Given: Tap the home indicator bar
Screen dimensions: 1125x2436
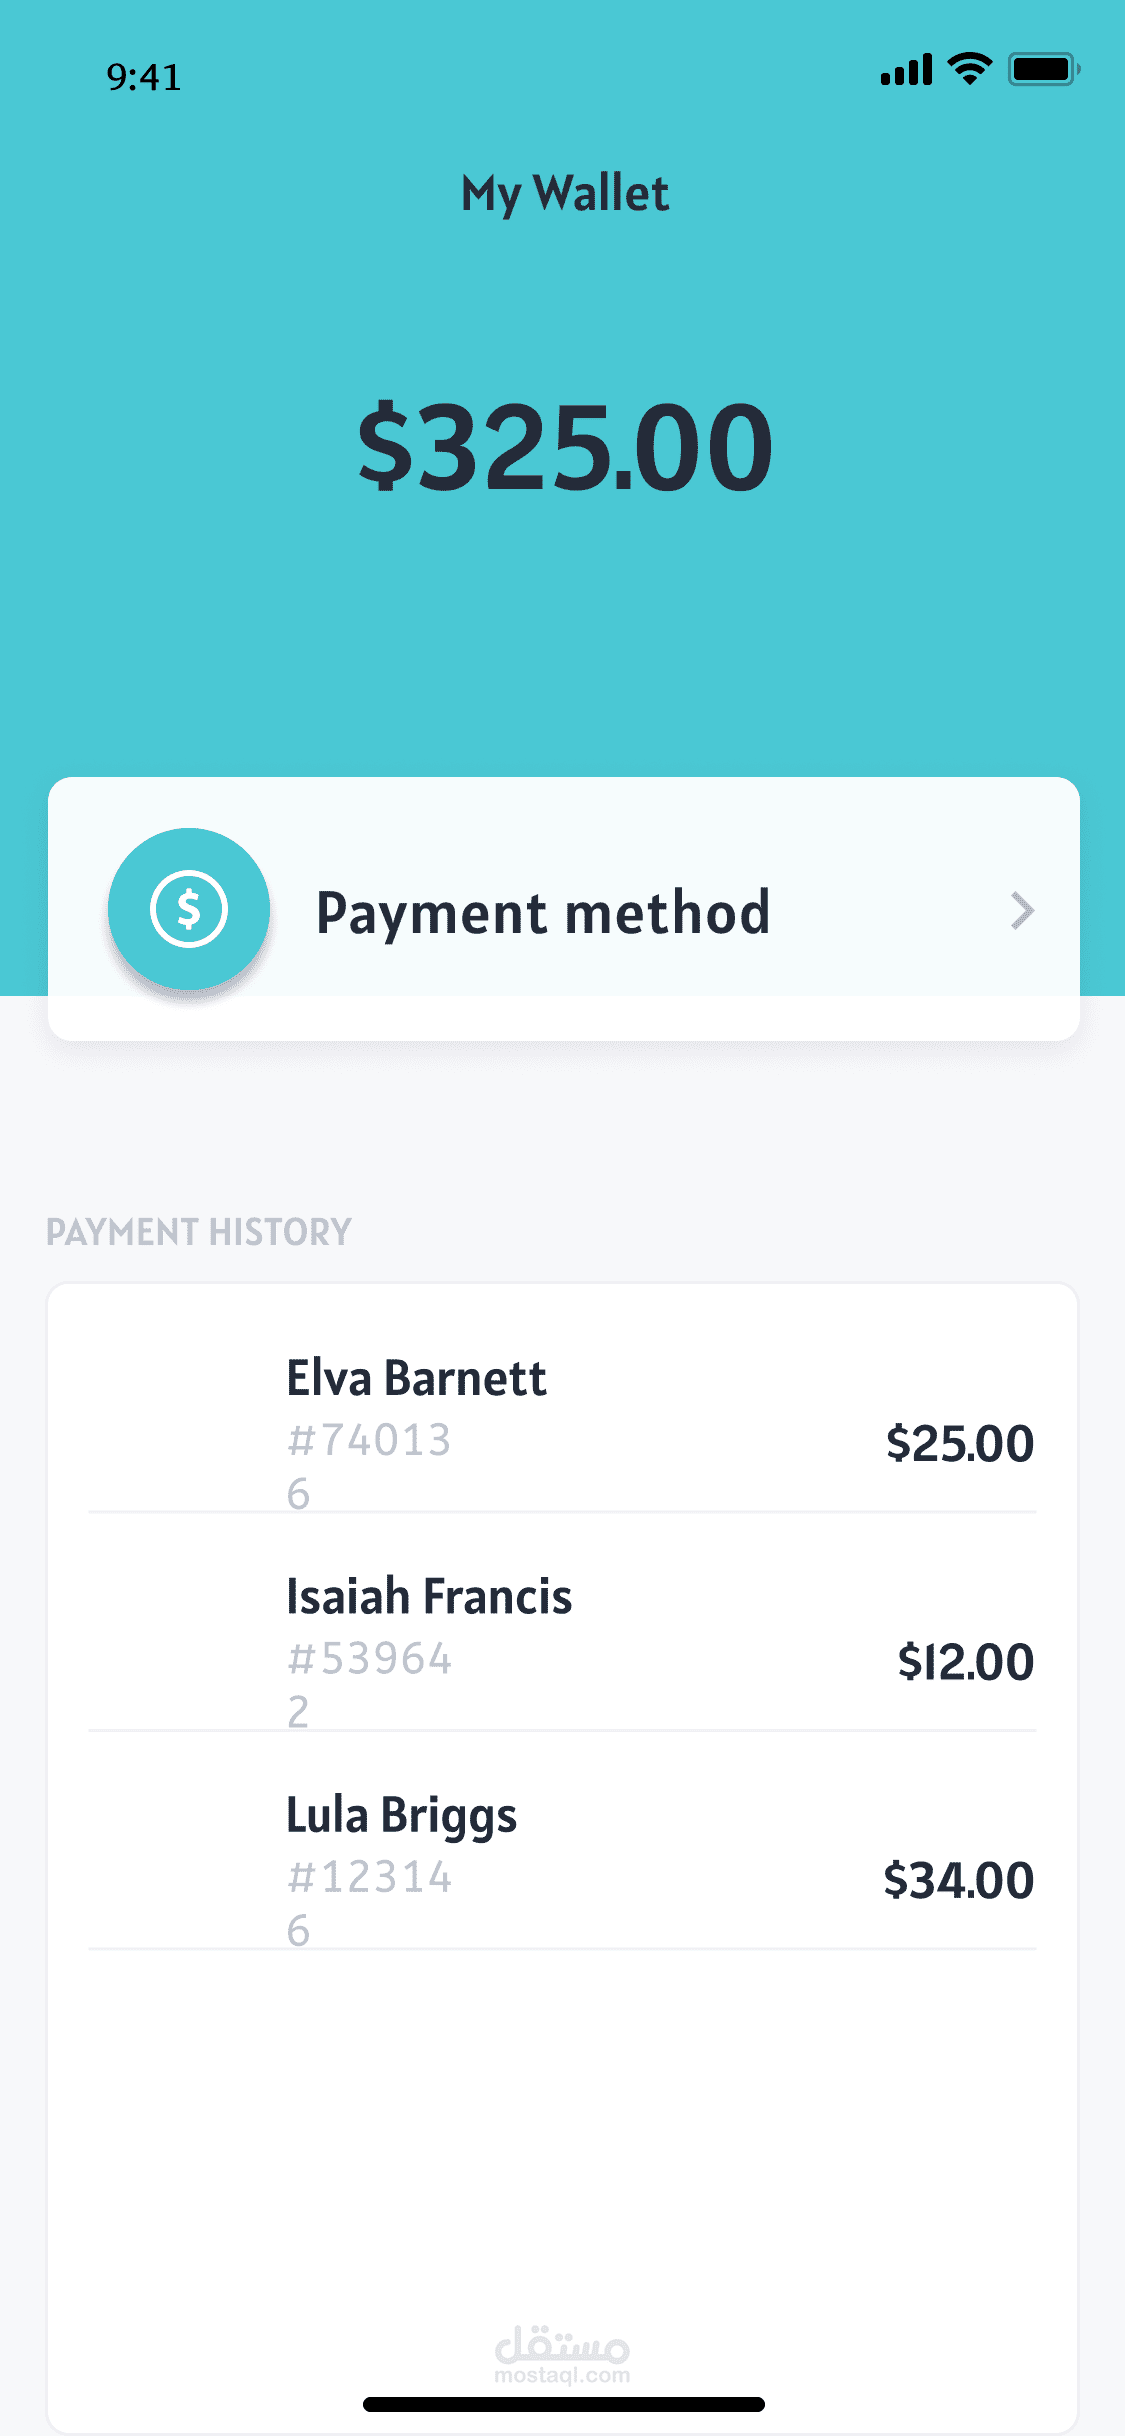Looking at the screenshot, I should (x=563, y=2404).
